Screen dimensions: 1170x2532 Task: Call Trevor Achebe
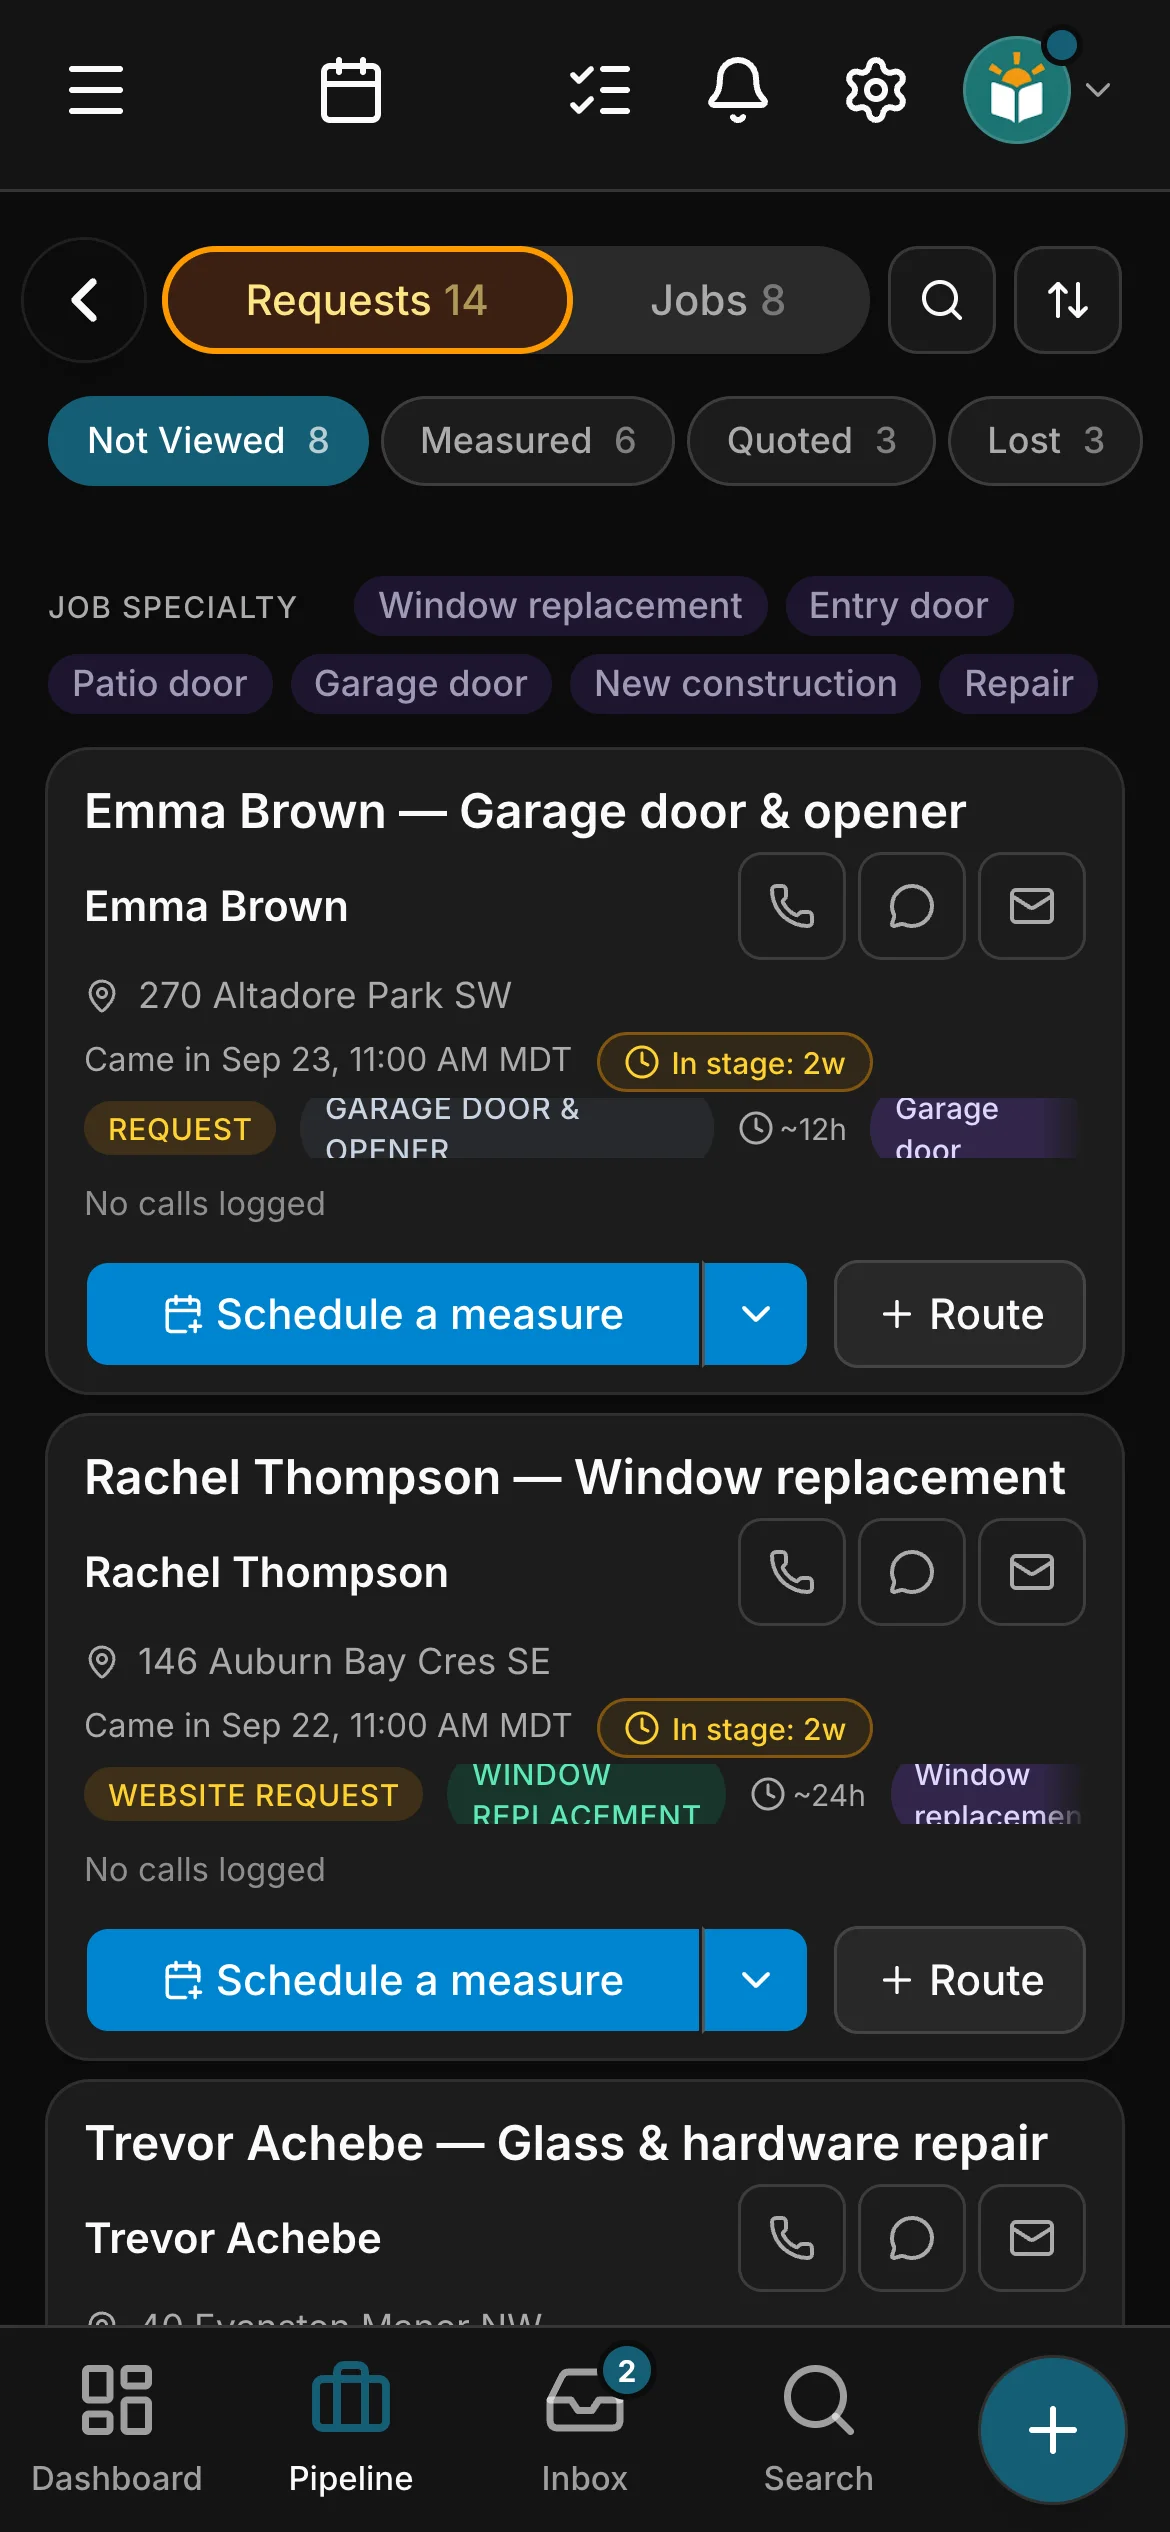point(792,2238)
